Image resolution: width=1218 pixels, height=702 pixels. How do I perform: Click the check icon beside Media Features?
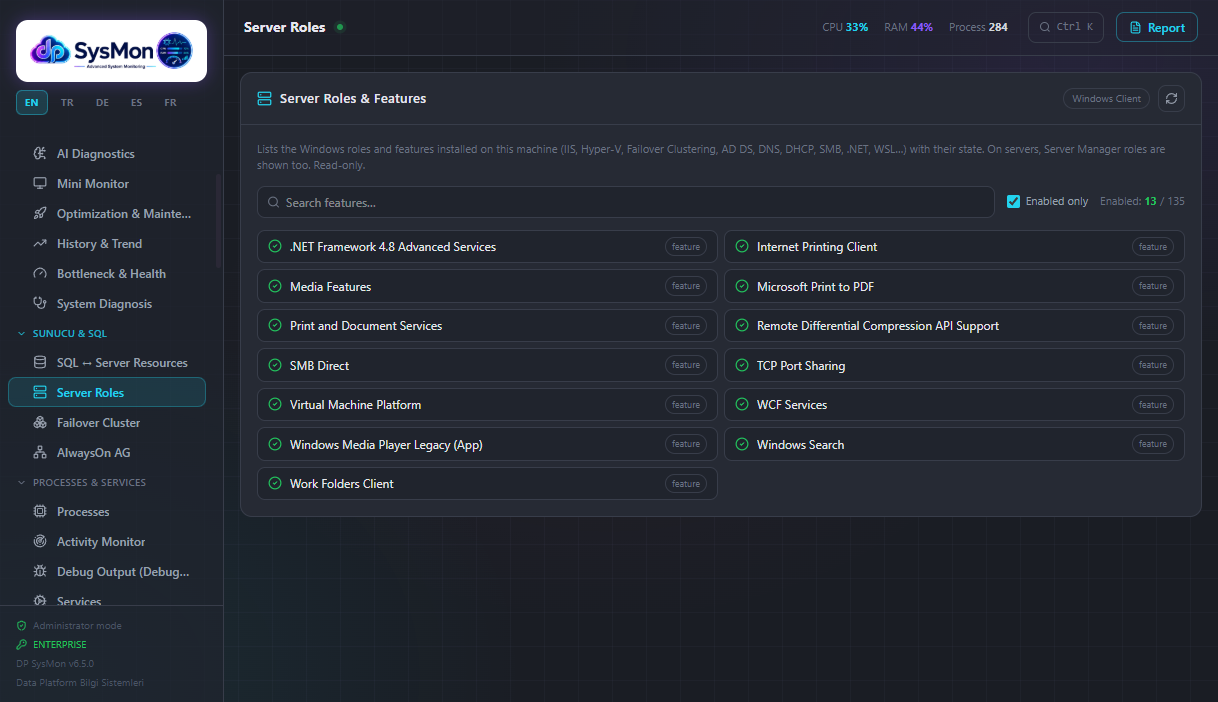click(275, 286)
